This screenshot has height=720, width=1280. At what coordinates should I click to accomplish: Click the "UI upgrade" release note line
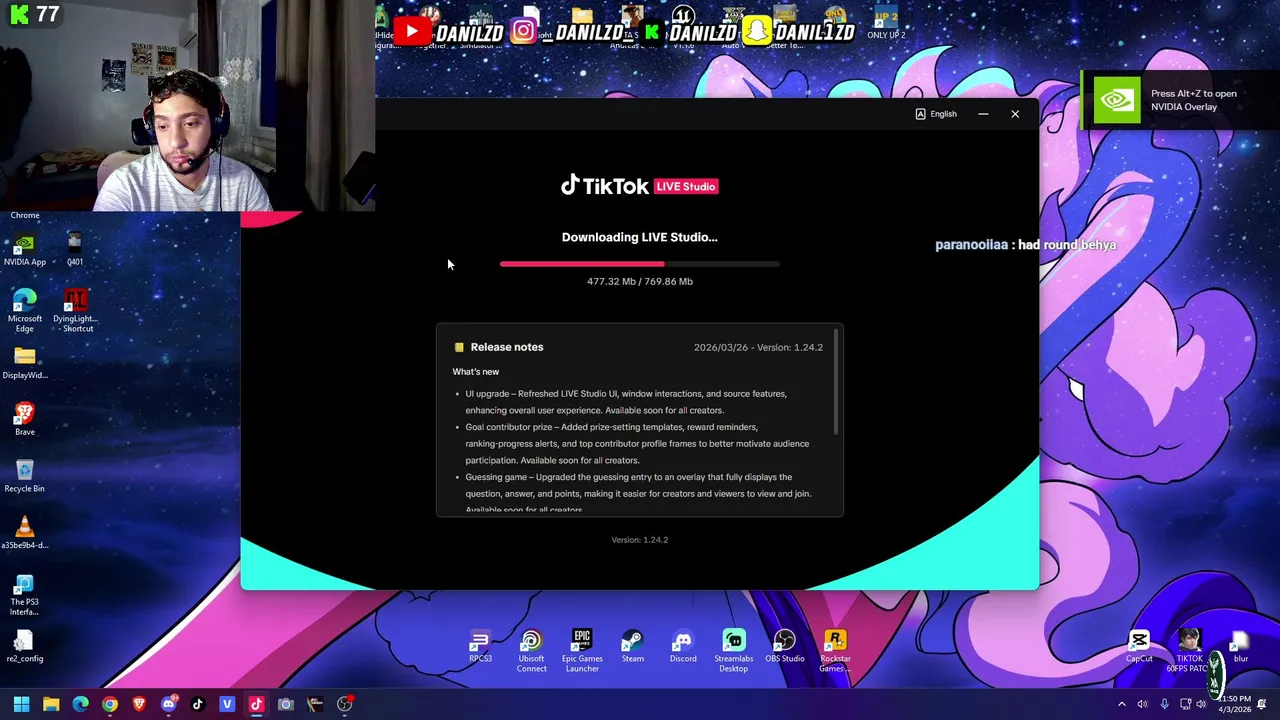point(626,402)
